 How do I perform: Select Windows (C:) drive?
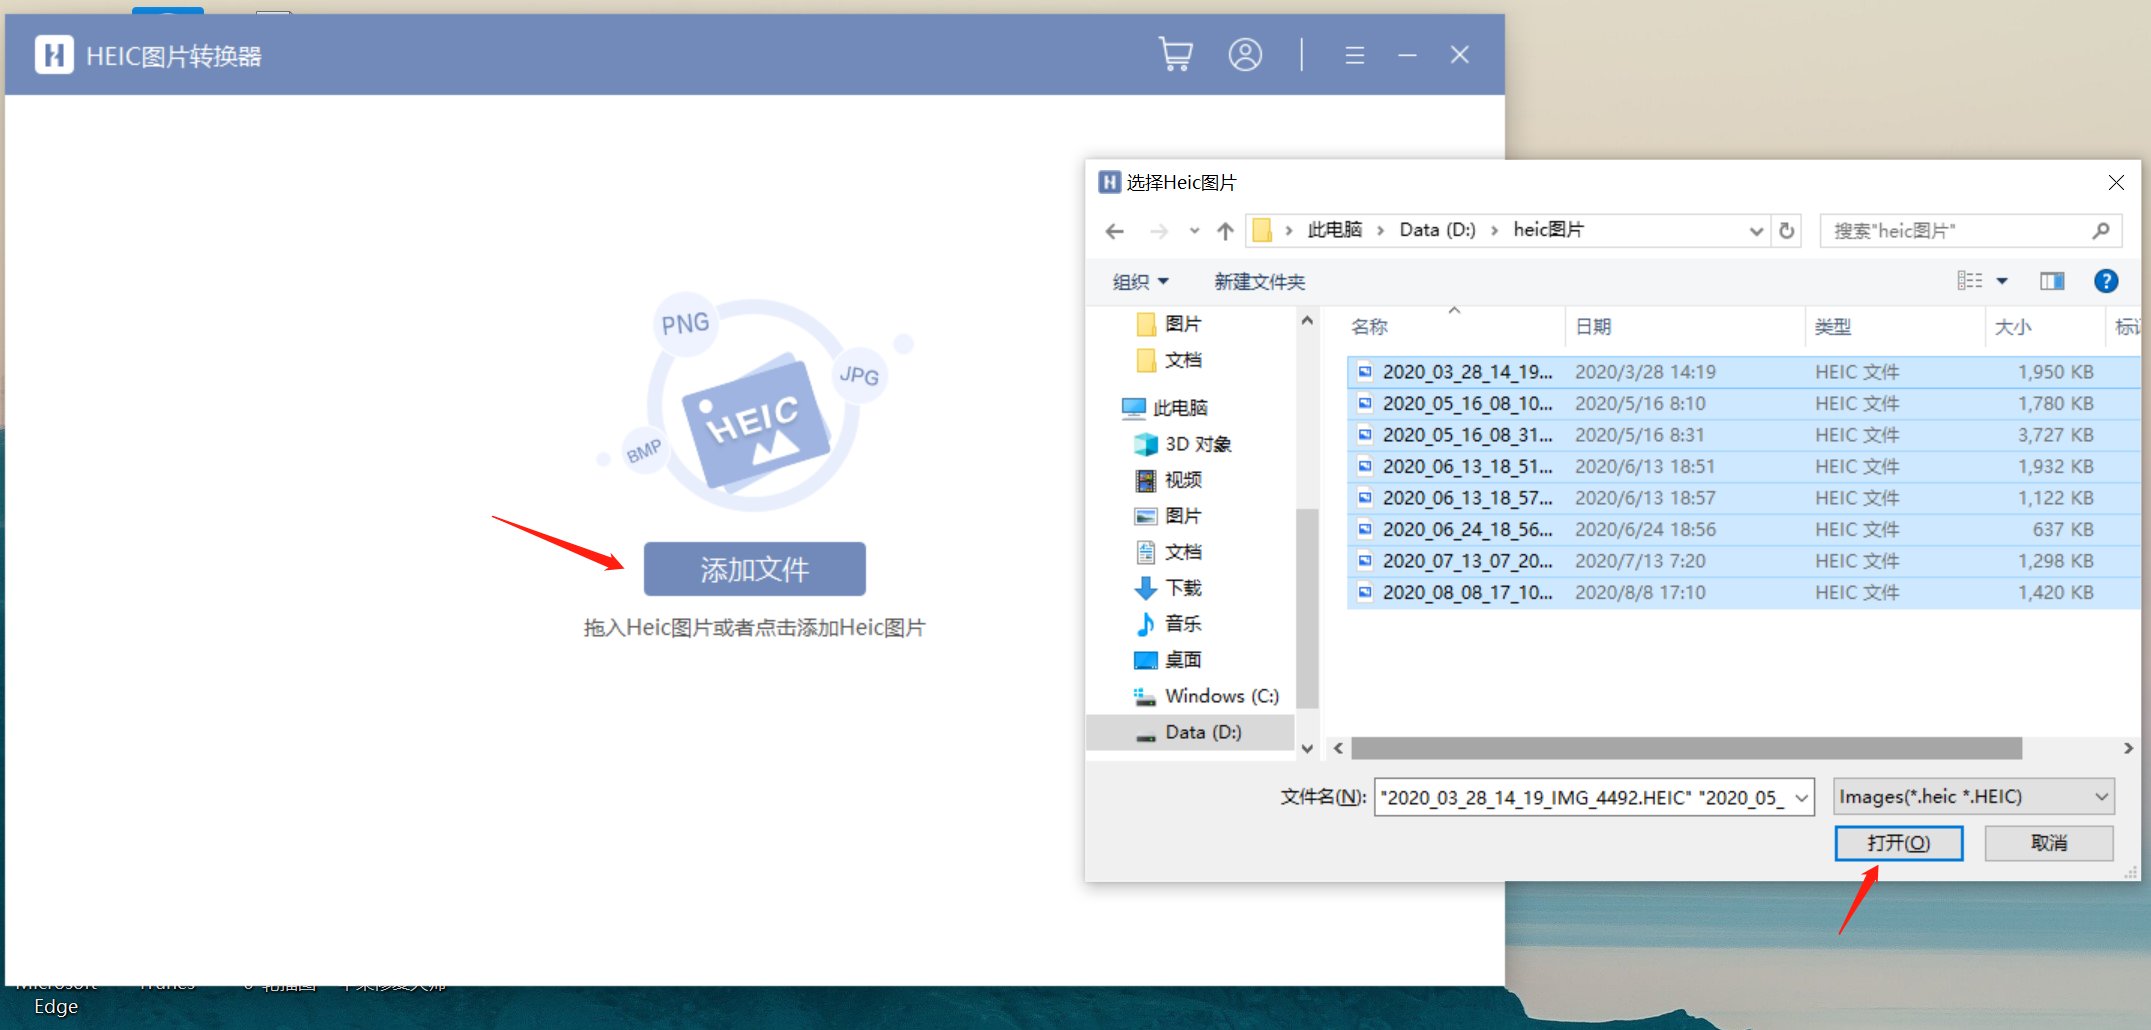coord(1206,696)
